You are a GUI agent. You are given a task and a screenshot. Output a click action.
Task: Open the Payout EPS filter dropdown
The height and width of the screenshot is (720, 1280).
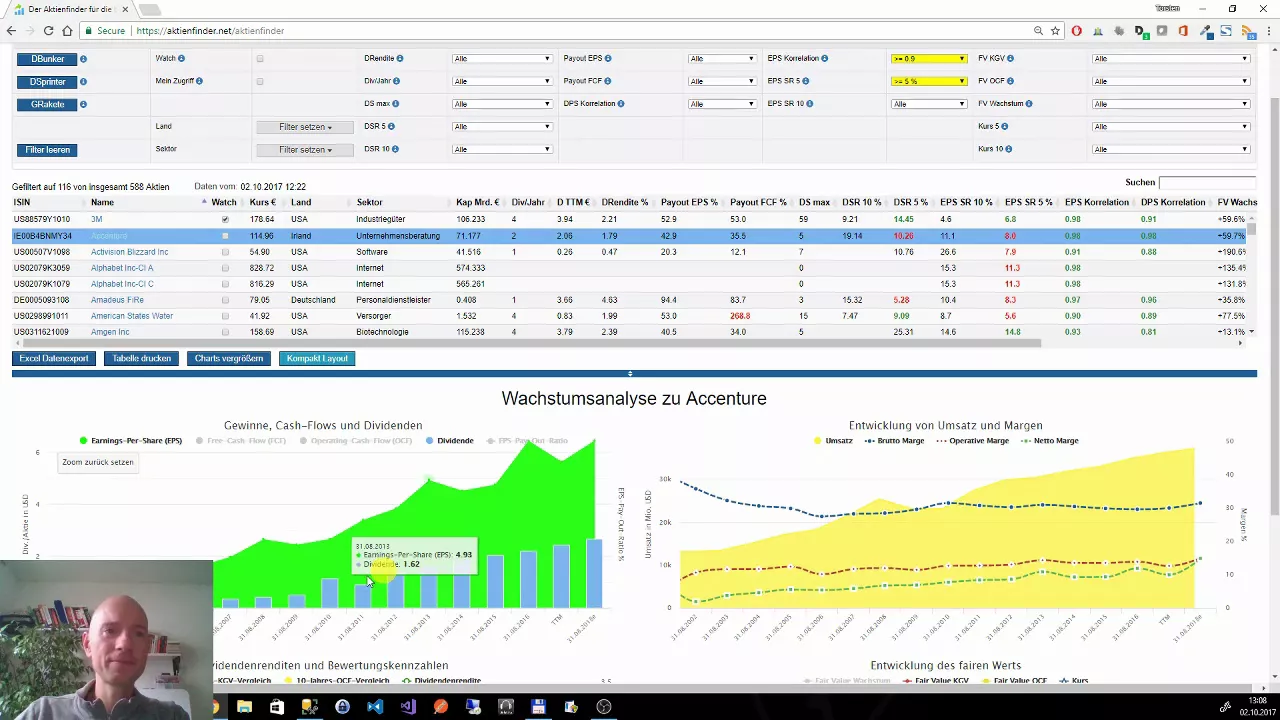click(722, 59)
